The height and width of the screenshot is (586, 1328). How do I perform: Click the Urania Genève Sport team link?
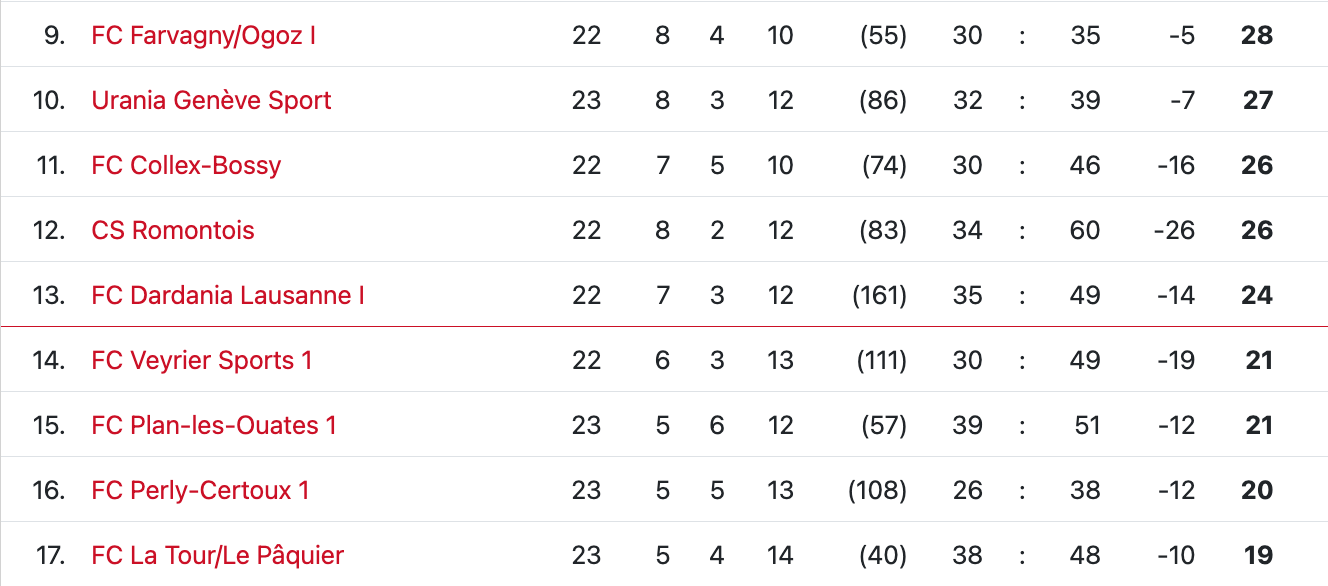(x=211, y=100)
